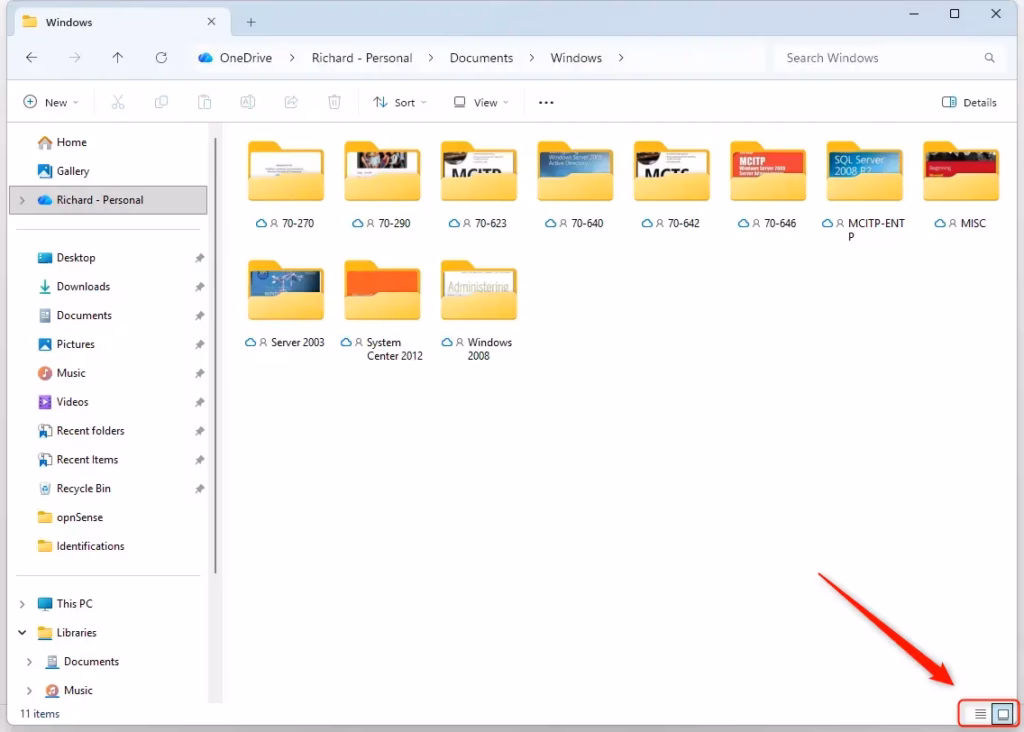The image size is (1024, 732).
Task: Refresh the current folder
Action: 161,57
